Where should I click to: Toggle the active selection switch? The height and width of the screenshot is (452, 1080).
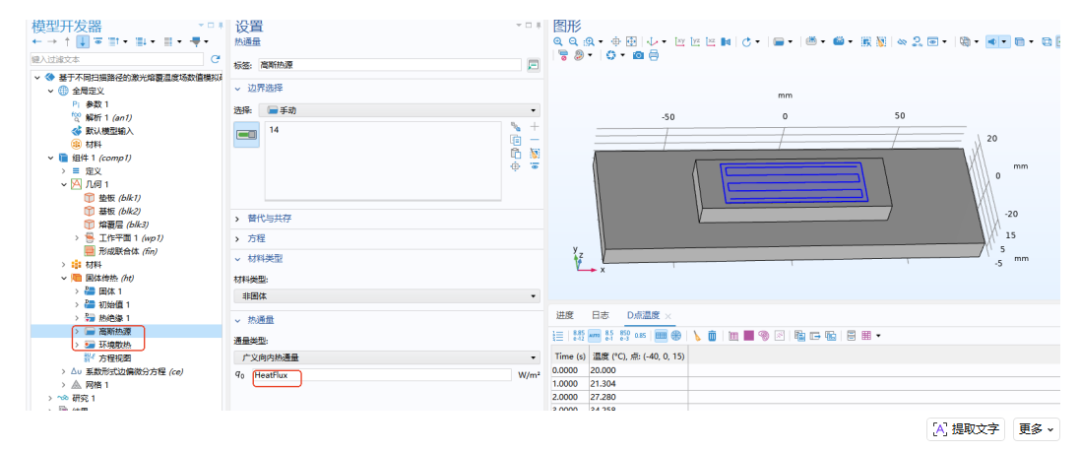point(247,135)
